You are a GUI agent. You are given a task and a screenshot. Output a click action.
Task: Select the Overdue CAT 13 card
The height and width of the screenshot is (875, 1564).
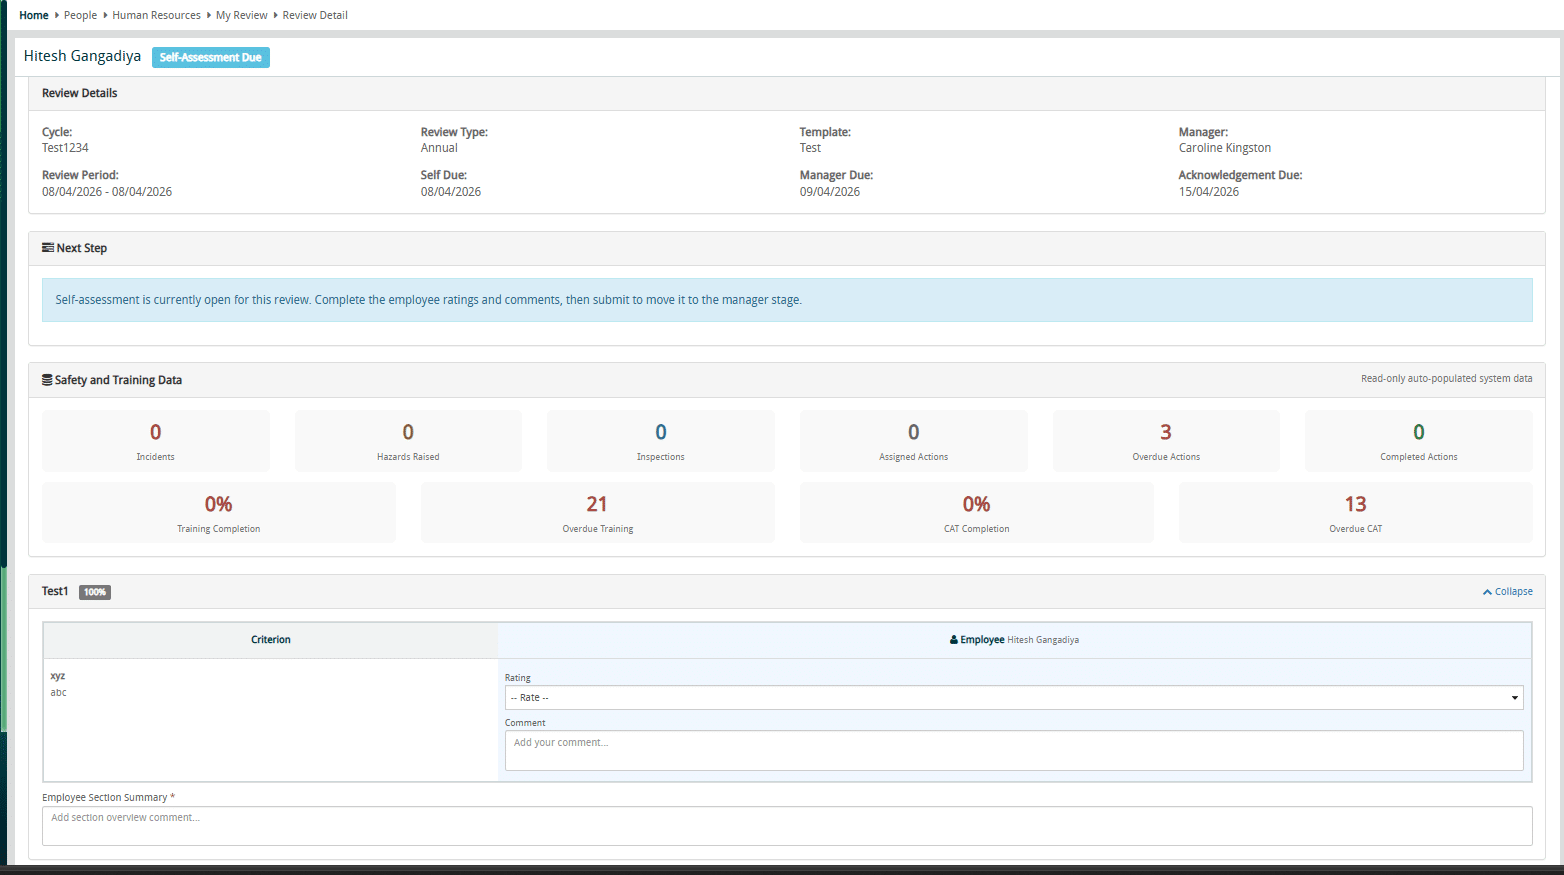(1356, 513)
